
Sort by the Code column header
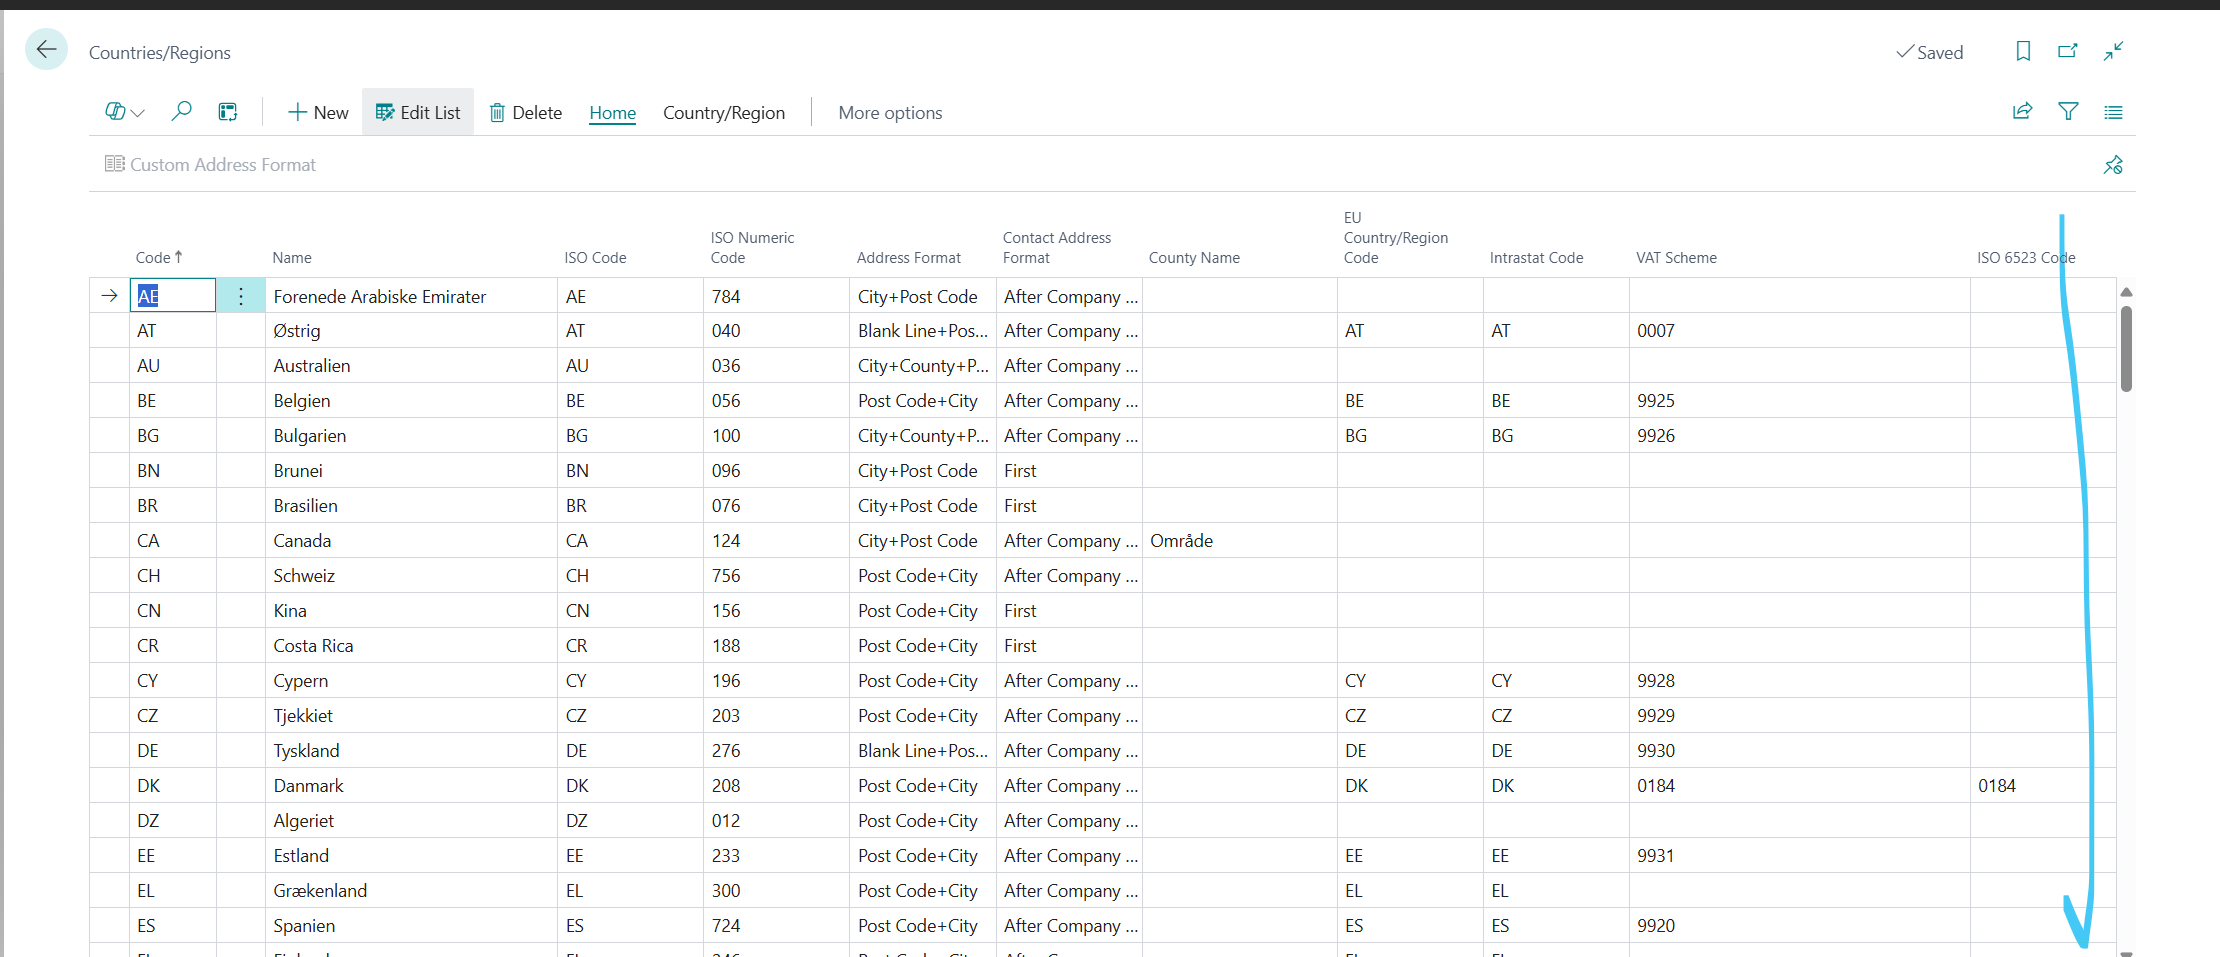click(x=154, y=258)
